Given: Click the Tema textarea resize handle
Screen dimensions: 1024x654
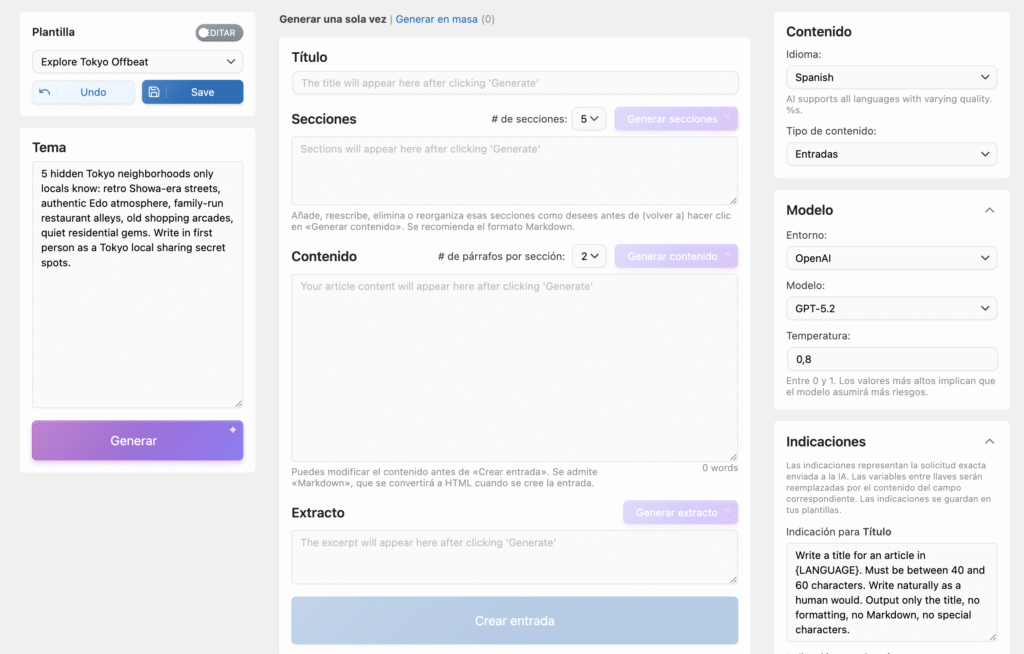Looking at the screenshot, I should pos(238,403).
